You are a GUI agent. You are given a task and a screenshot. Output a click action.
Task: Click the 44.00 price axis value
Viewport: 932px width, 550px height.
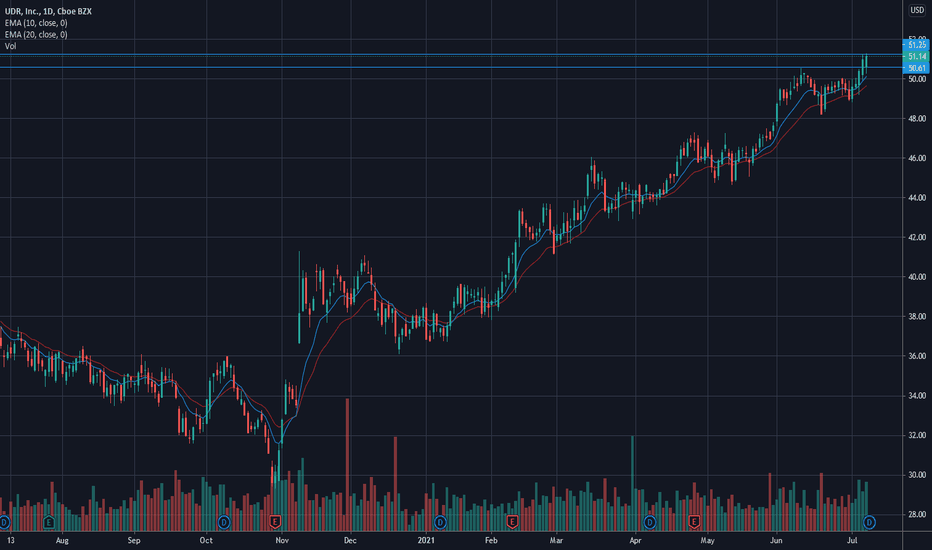[x=917, y=197]
